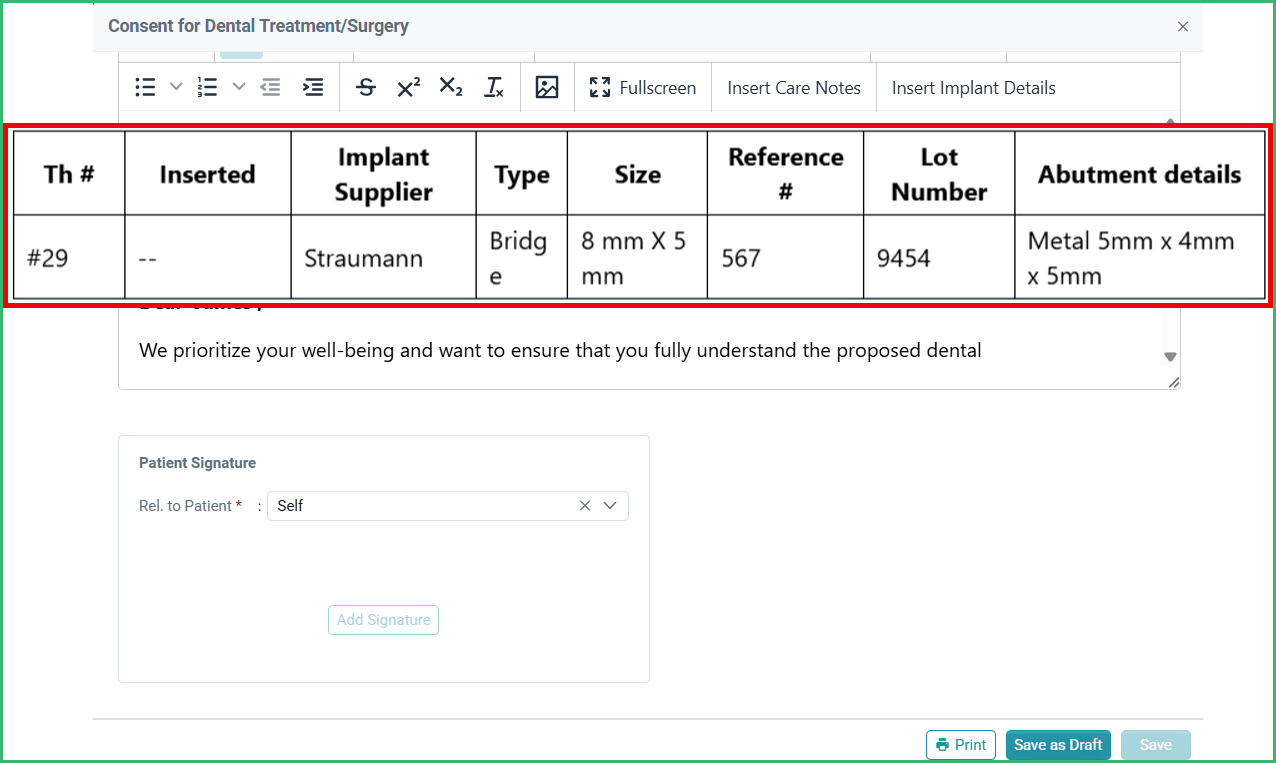1276x763 pixels.
Task: Insert a numbered list
Action: (x=208, y=87)
